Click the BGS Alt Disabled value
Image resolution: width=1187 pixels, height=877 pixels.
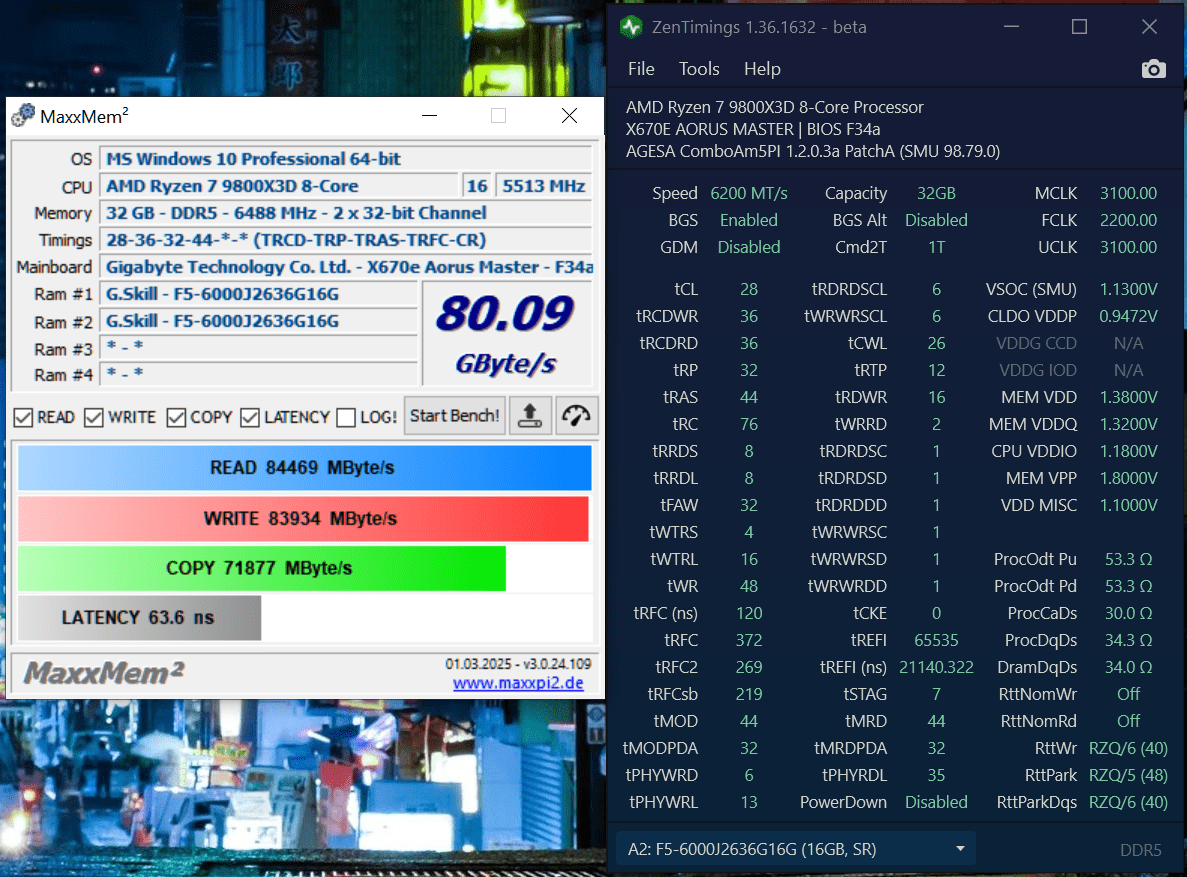point(936,220)
